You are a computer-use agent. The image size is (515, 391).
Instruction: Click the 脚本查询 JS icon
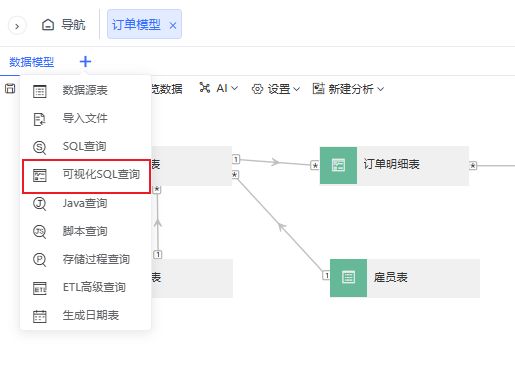[40, 232]
